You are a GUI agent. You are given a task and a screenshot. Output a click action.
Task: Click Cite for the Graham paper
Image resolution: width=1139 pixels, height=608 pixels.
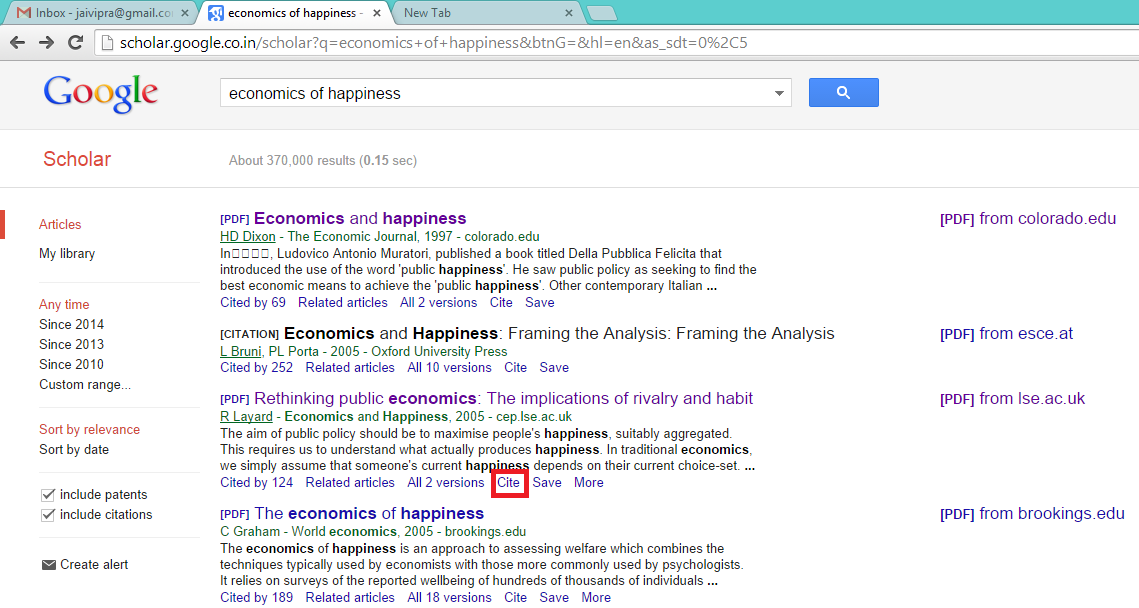[x=516, y=597]
